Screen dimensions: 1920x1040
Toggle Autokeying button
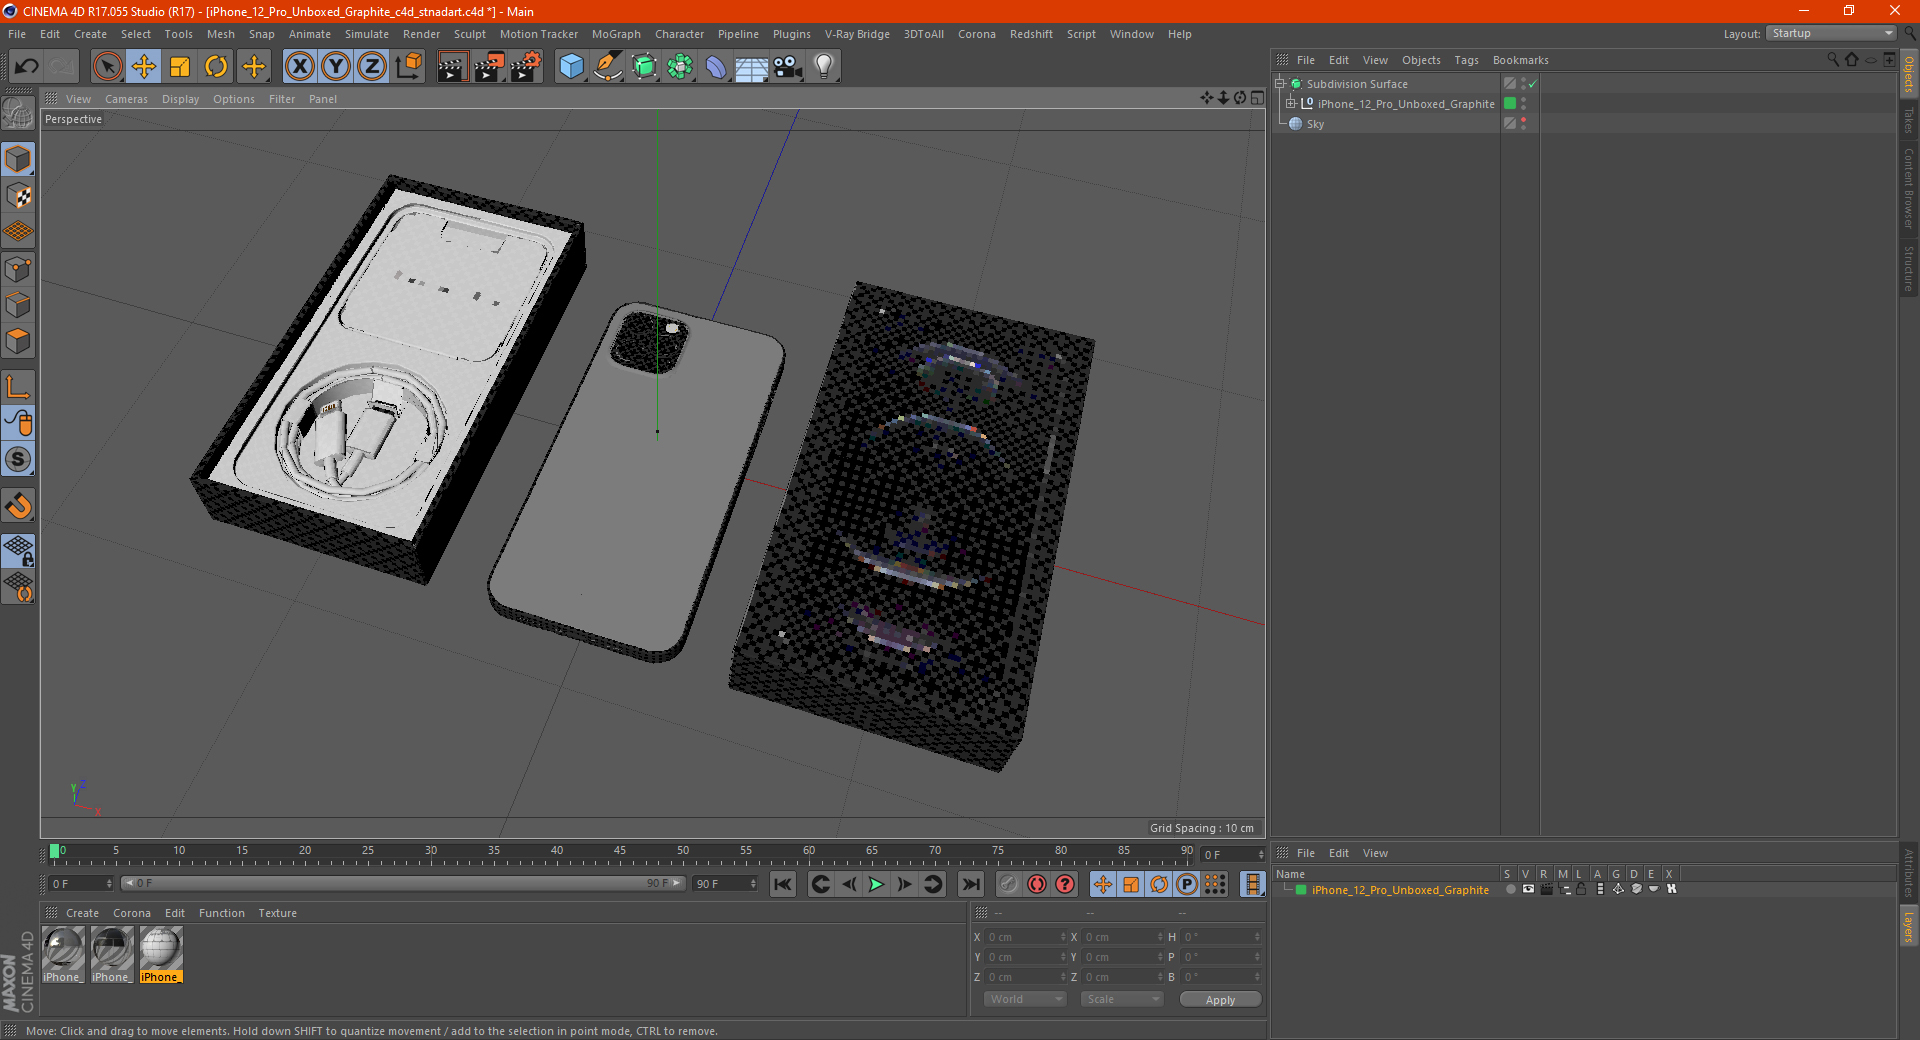[1037, 884]
